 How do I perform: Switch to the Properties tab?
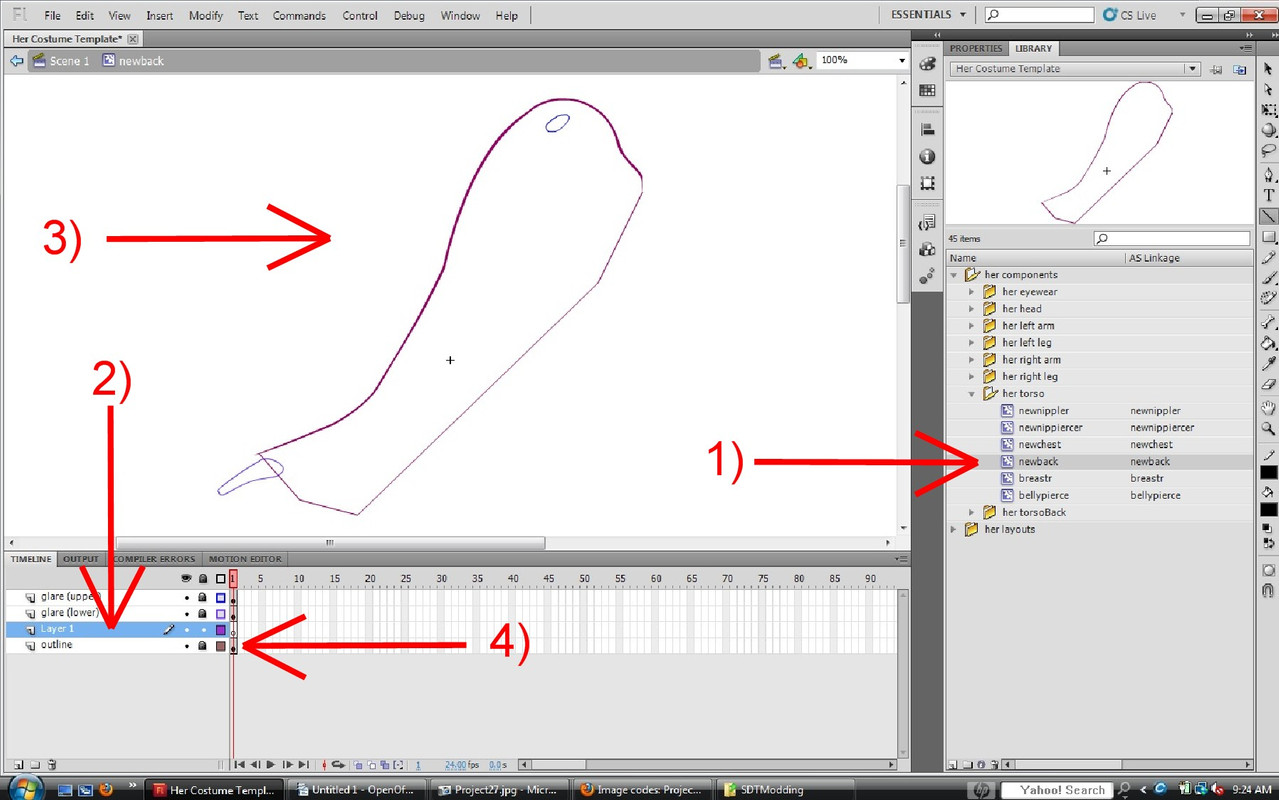(975, 48)
